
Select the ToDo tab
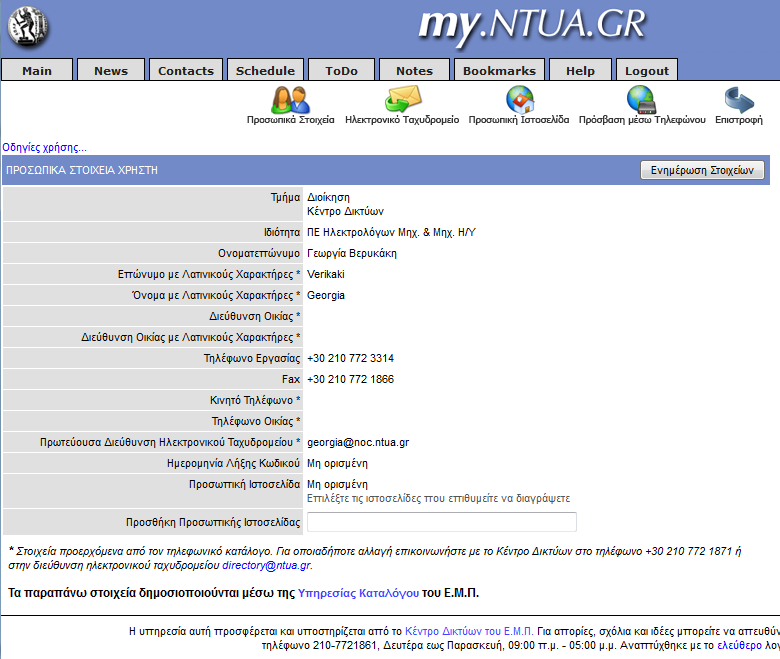pos(341,71)
